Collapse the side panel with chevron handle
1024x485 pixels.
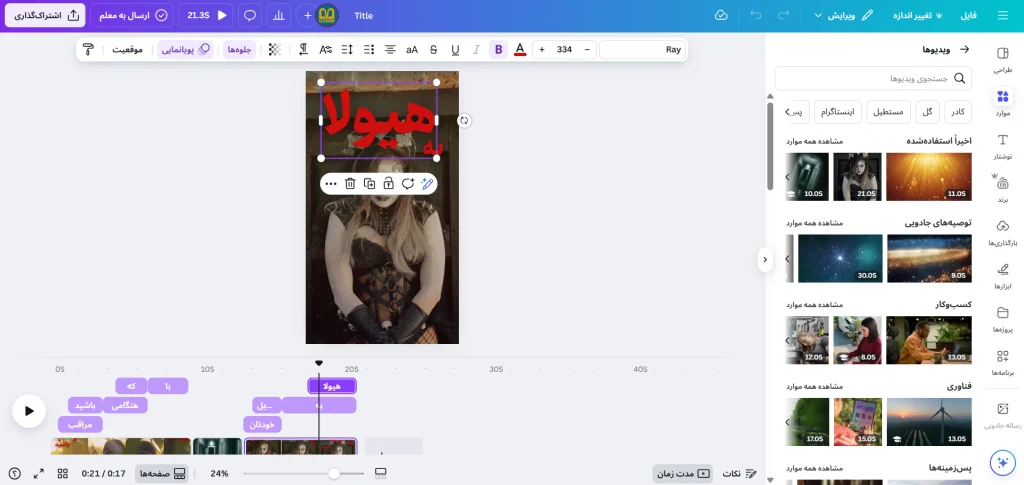click(765, 259)
